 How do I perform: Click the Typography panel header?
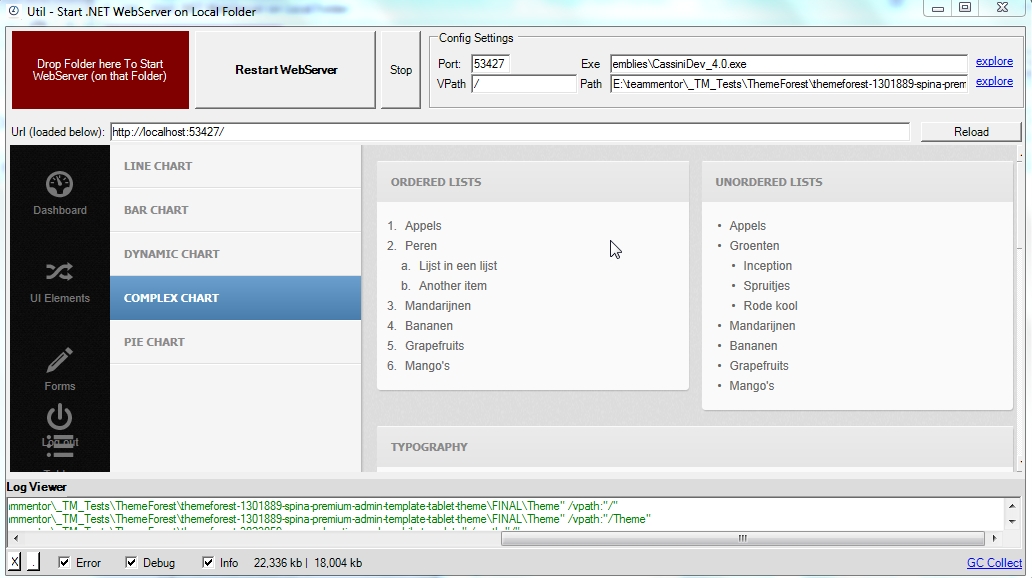pos(694,447)
